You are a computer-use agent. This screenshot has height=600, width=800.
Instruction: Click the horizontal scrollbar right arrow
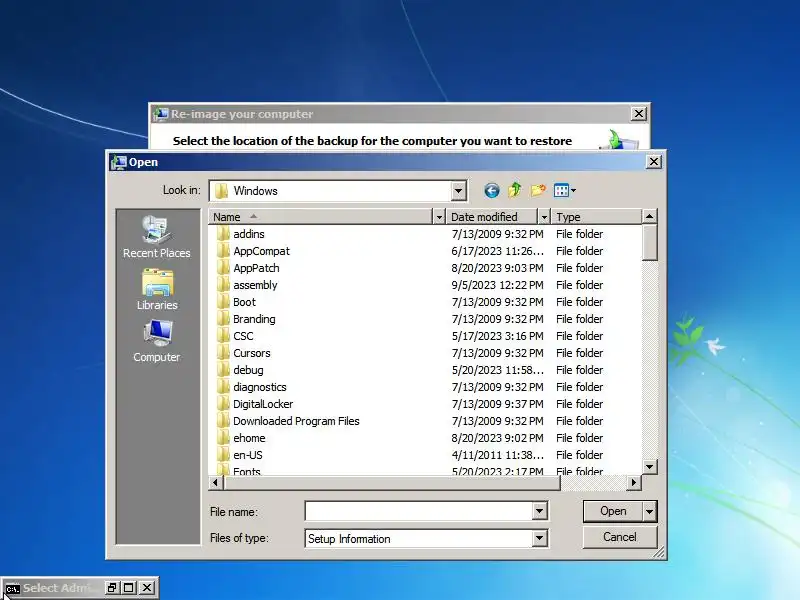(634, 482)
